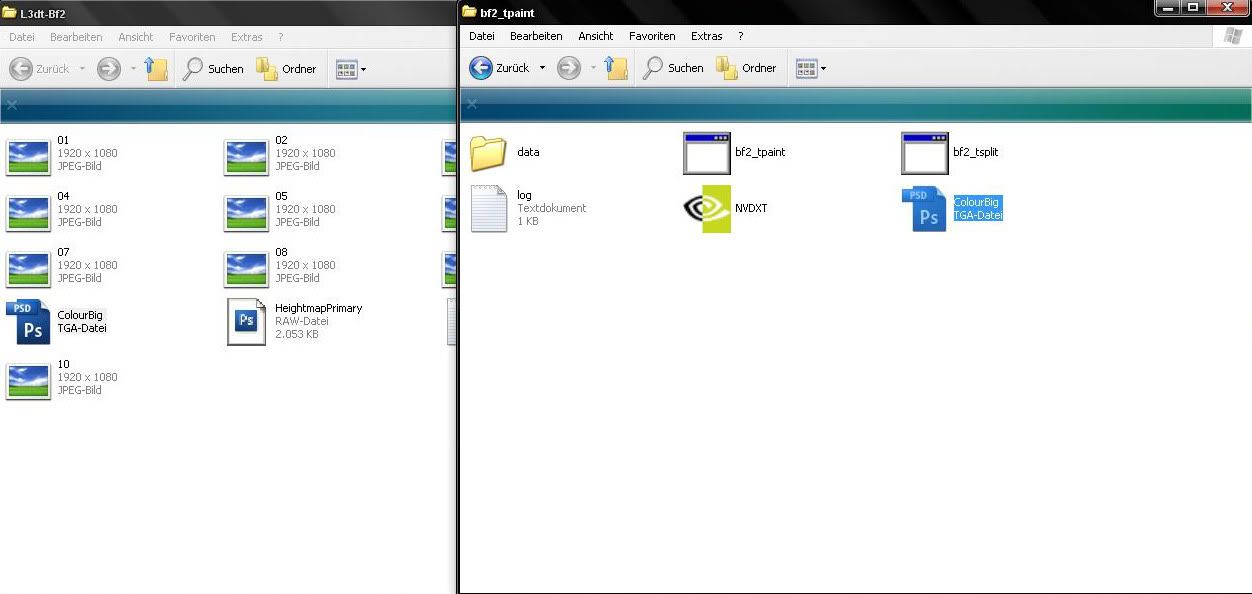Select ColourBig TGA file in L3dt-Bf2 window
The image size is (1252, 594).
click(x=28, y=321)
